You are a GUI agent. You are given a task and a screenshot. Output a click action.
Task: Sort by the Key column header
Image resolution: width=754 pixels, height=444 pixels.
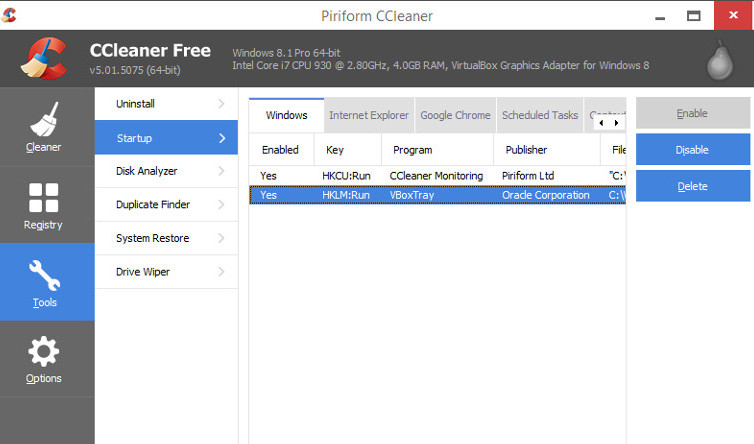pyautogui.click(x=348, y=150)
